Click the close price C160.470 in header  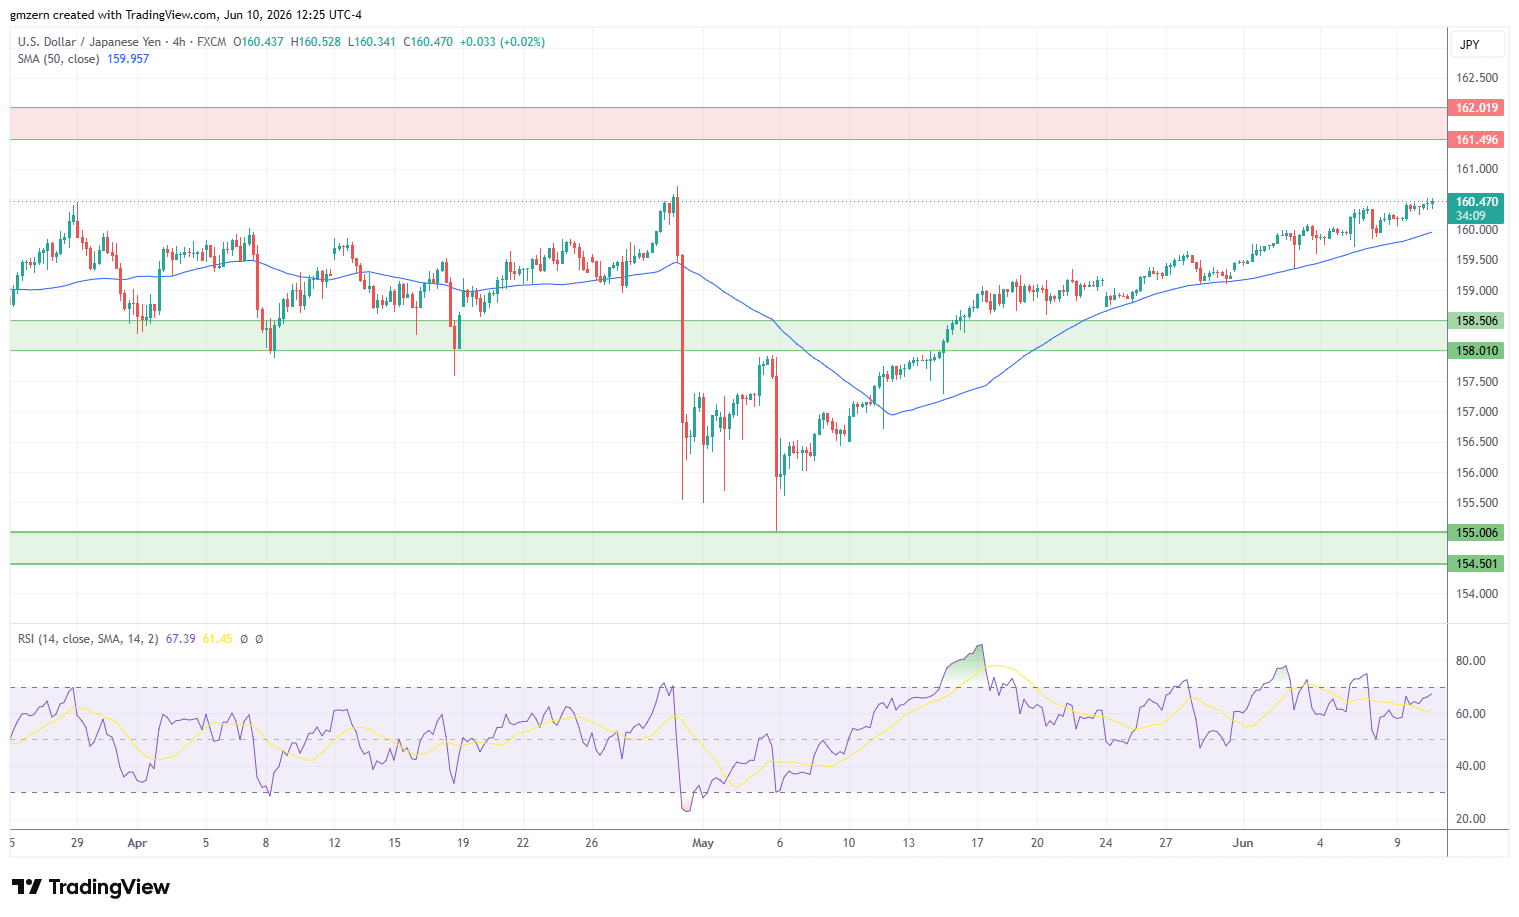click(x=428, y=42)
